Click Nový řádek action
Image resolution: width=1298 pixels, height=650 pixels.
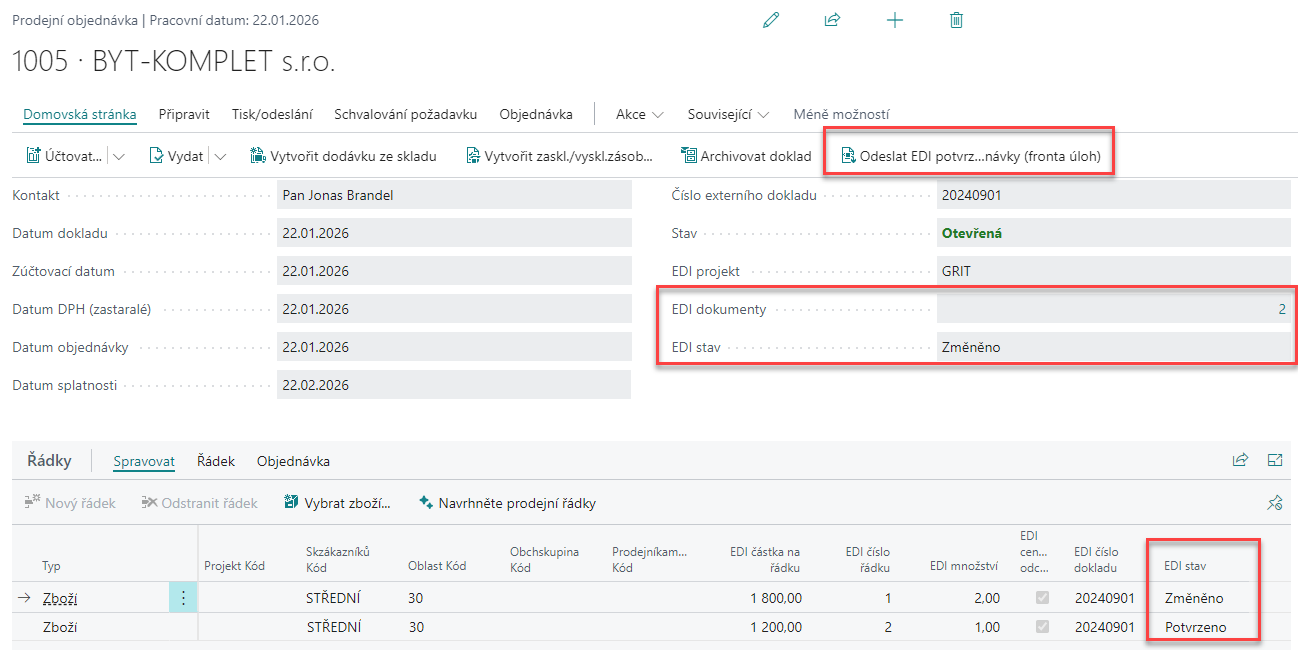(70, 503)
